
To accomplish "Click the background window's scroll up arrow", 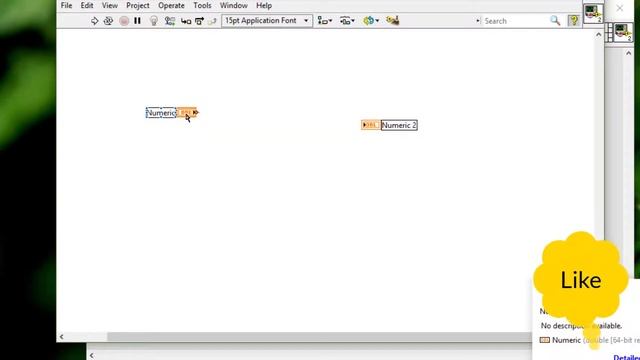I will pos(629,53).
